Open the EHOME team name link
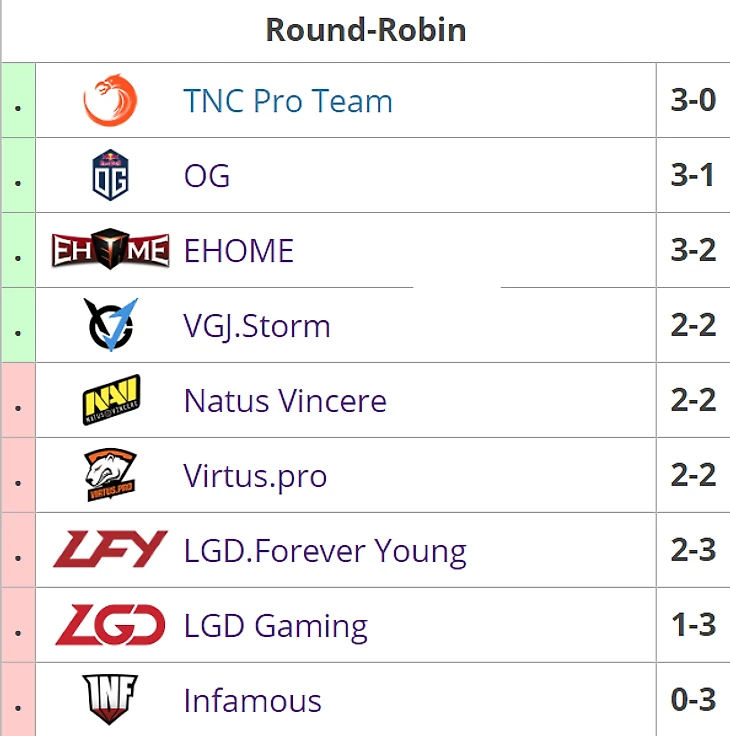 (239, 251)
